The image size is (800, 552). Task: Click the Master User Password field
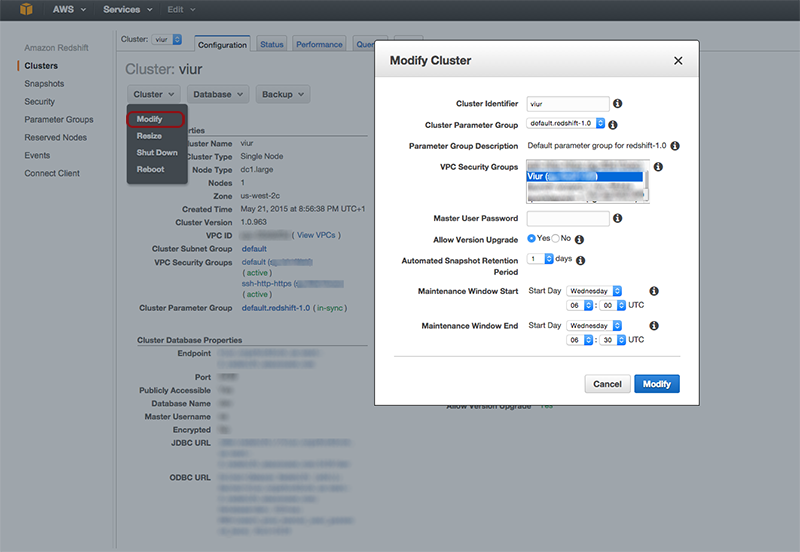568,219
